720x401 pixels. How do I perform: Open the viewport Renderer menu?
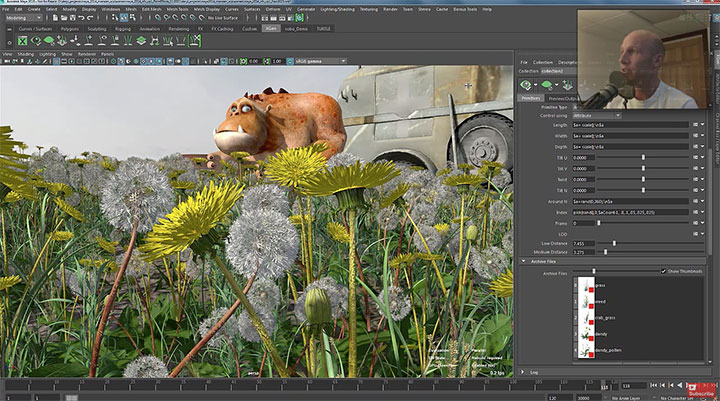point(87,54)
